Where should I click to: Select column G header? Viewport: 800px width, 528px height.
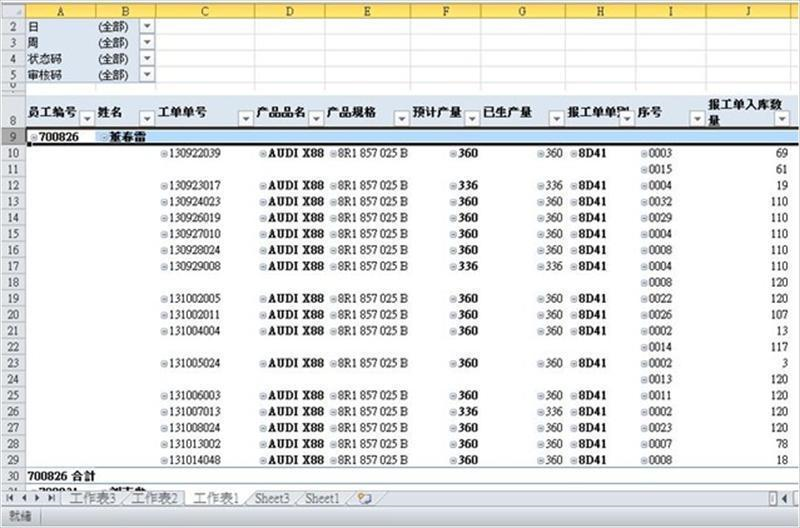[522, 11]
